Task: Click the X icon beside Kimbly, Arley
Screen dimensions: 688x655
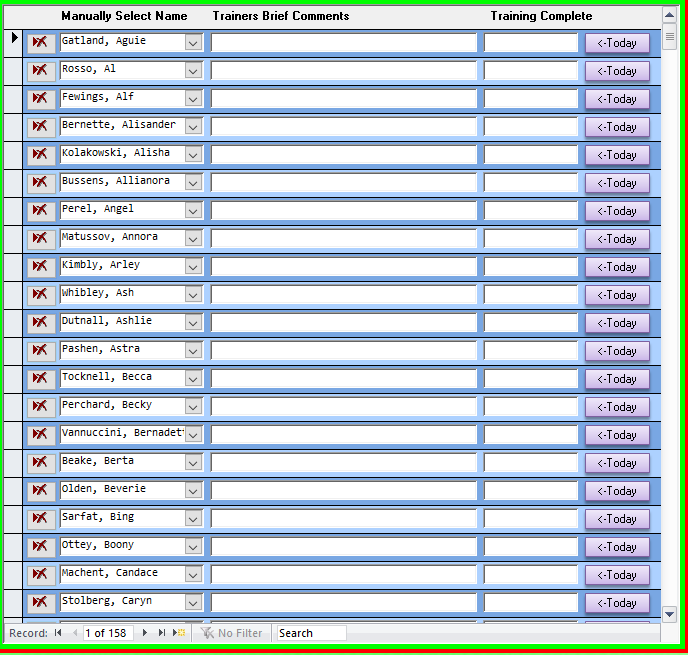Action: [41, 267]
